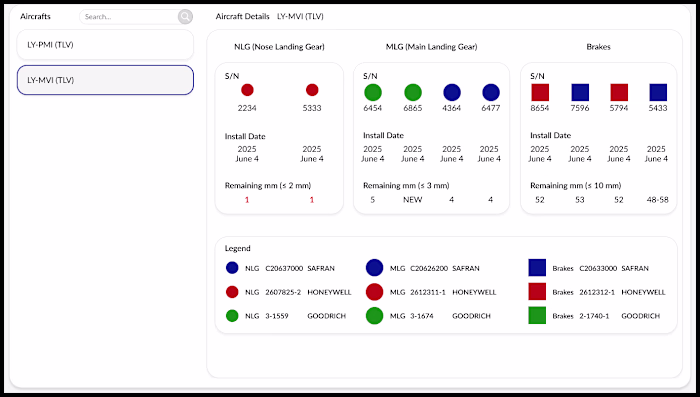Click serial number 8654
This screenshot has height=397, width=700.
(x=540, y=108)
